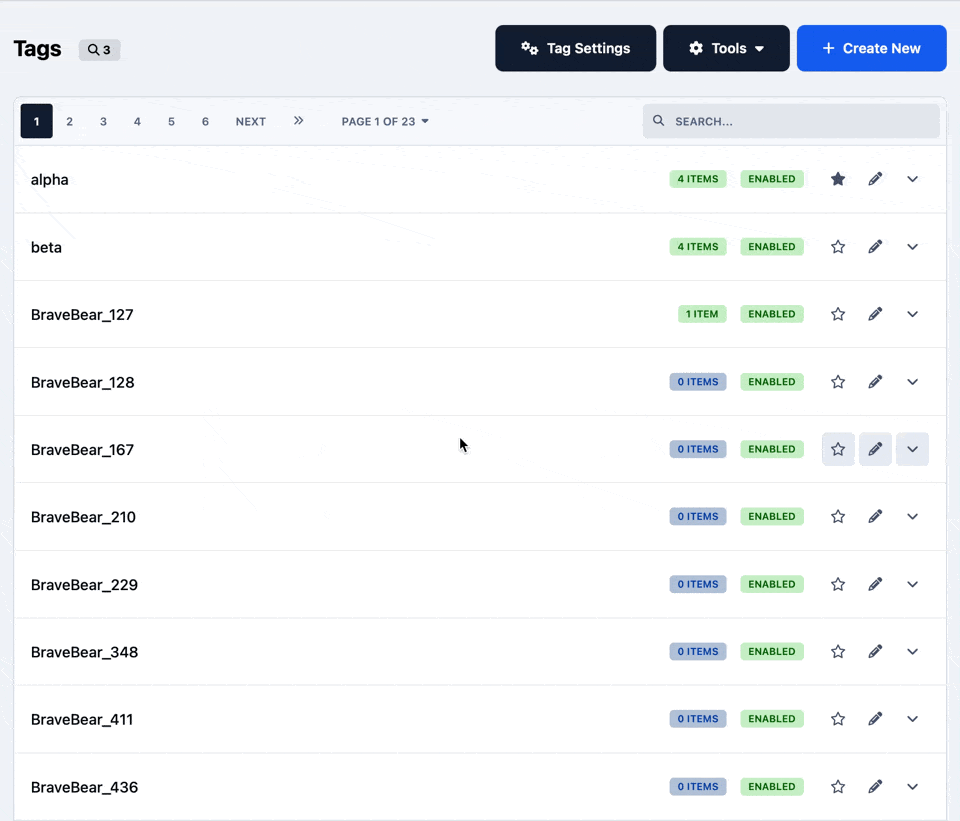960x821 pixels.
Task: Star the BraveBear_436 tag
Action: pos(838,787)
